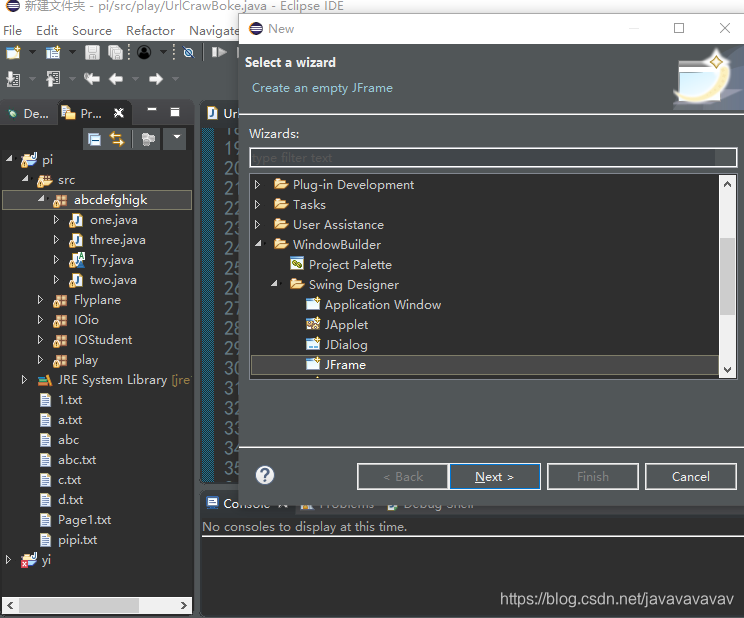Screen dimensions: 744x618
Task: Close the Package Explorer tab
Action: pos(119,113)
